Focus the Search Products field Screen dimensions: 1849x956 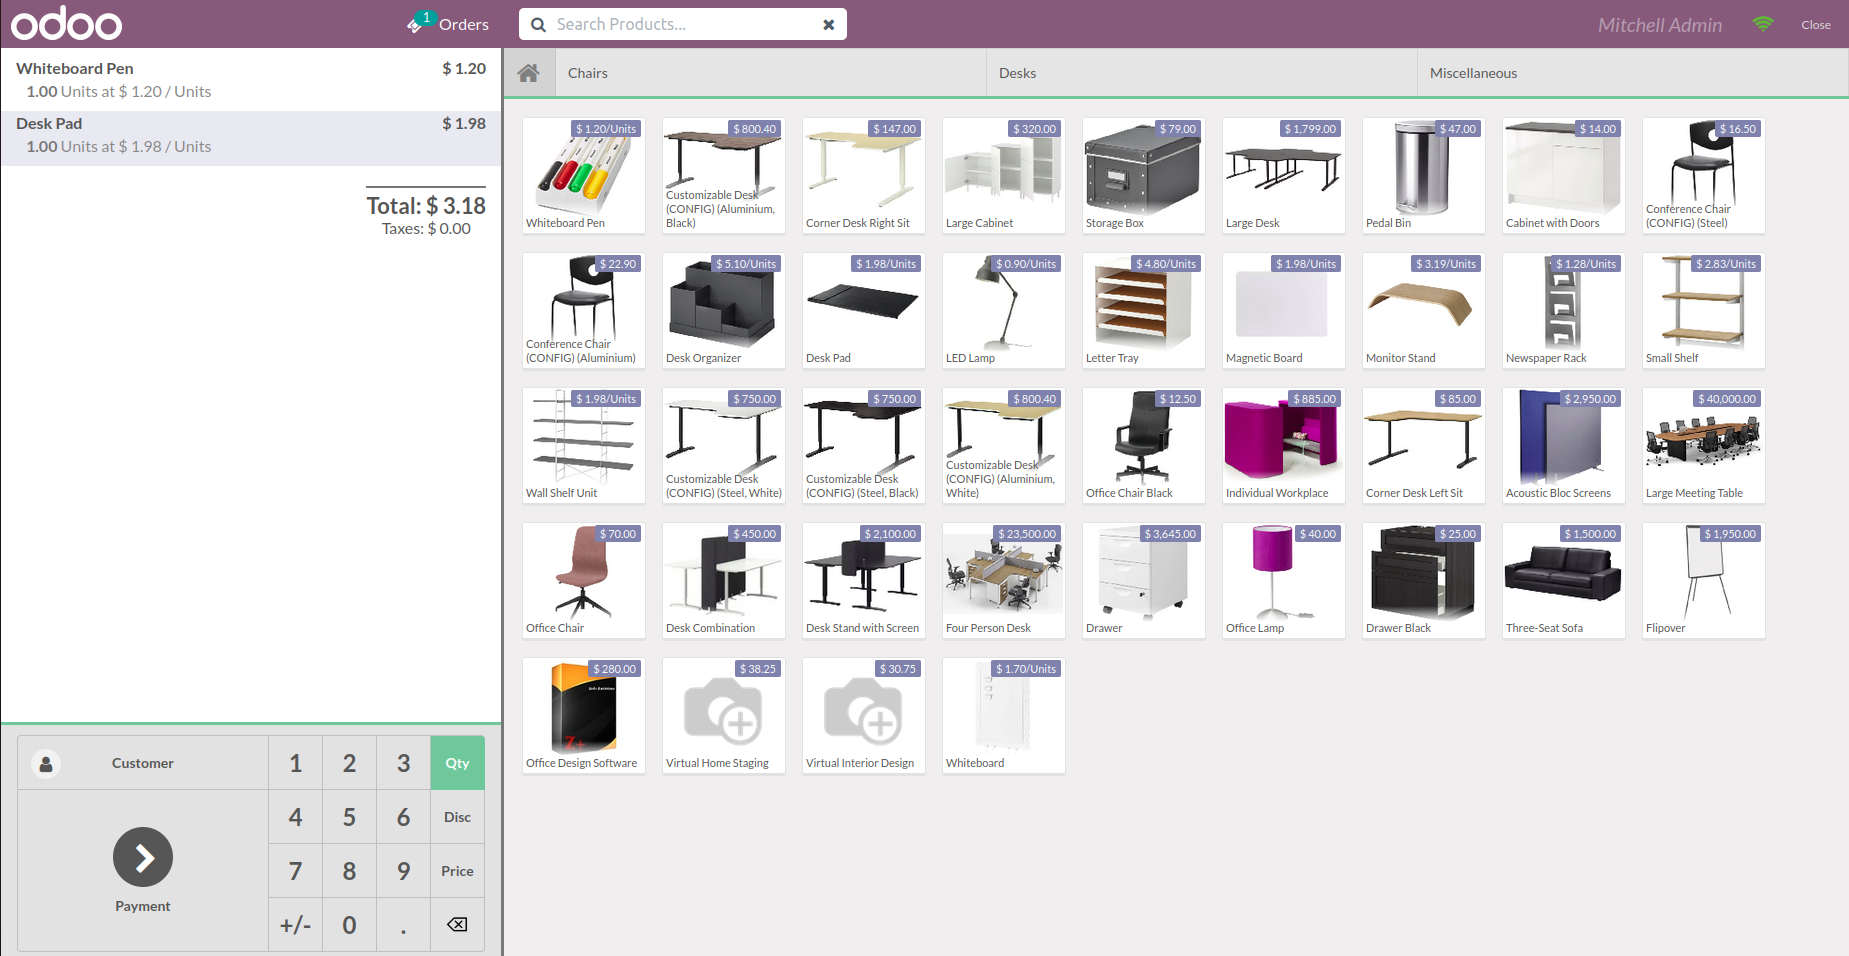coord(680,24)
